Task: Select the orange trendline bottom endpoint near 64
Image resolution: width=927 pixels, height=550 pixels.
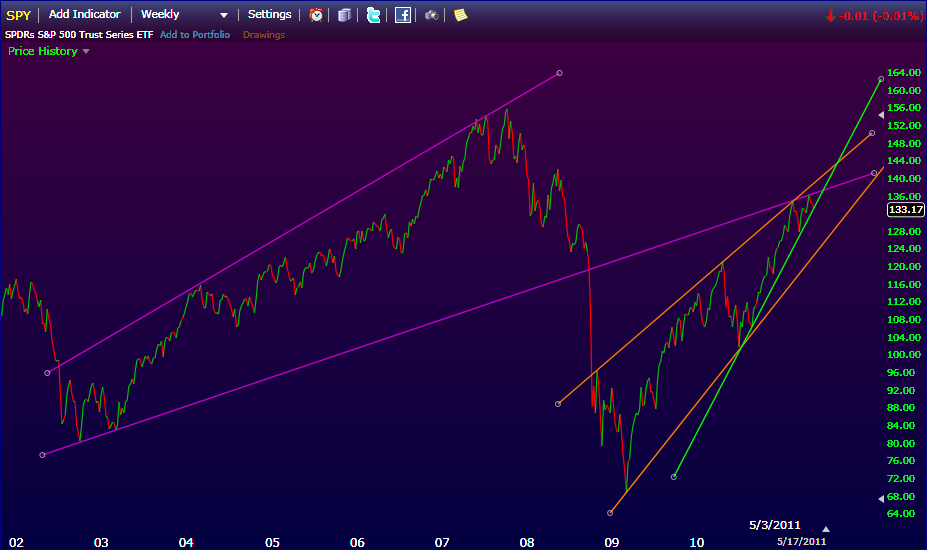Action: coord(610,512)
